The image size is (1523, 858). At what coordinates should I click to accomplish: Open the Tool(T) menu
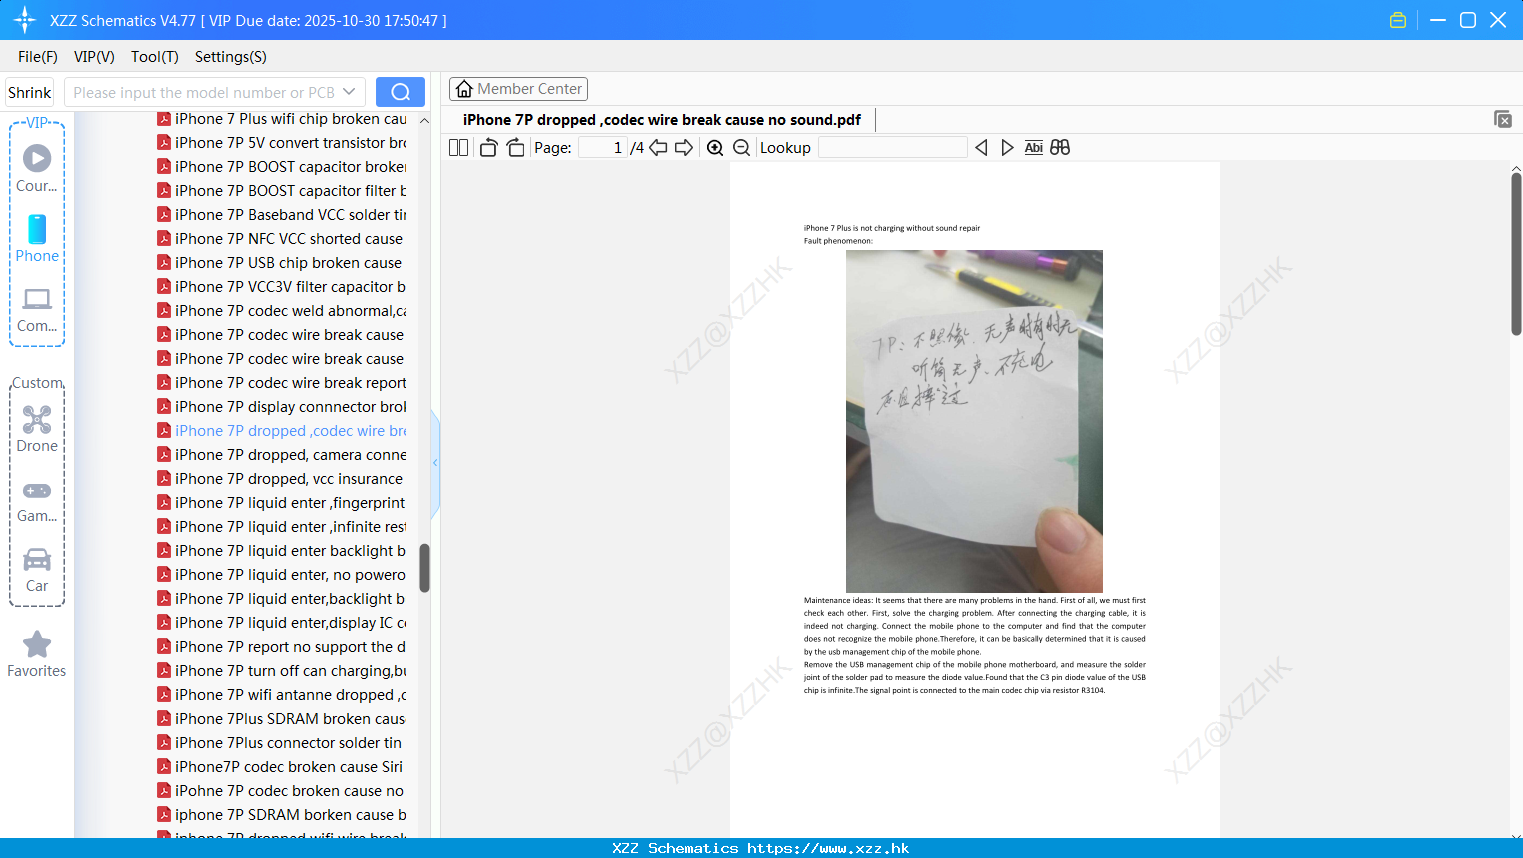155,57
